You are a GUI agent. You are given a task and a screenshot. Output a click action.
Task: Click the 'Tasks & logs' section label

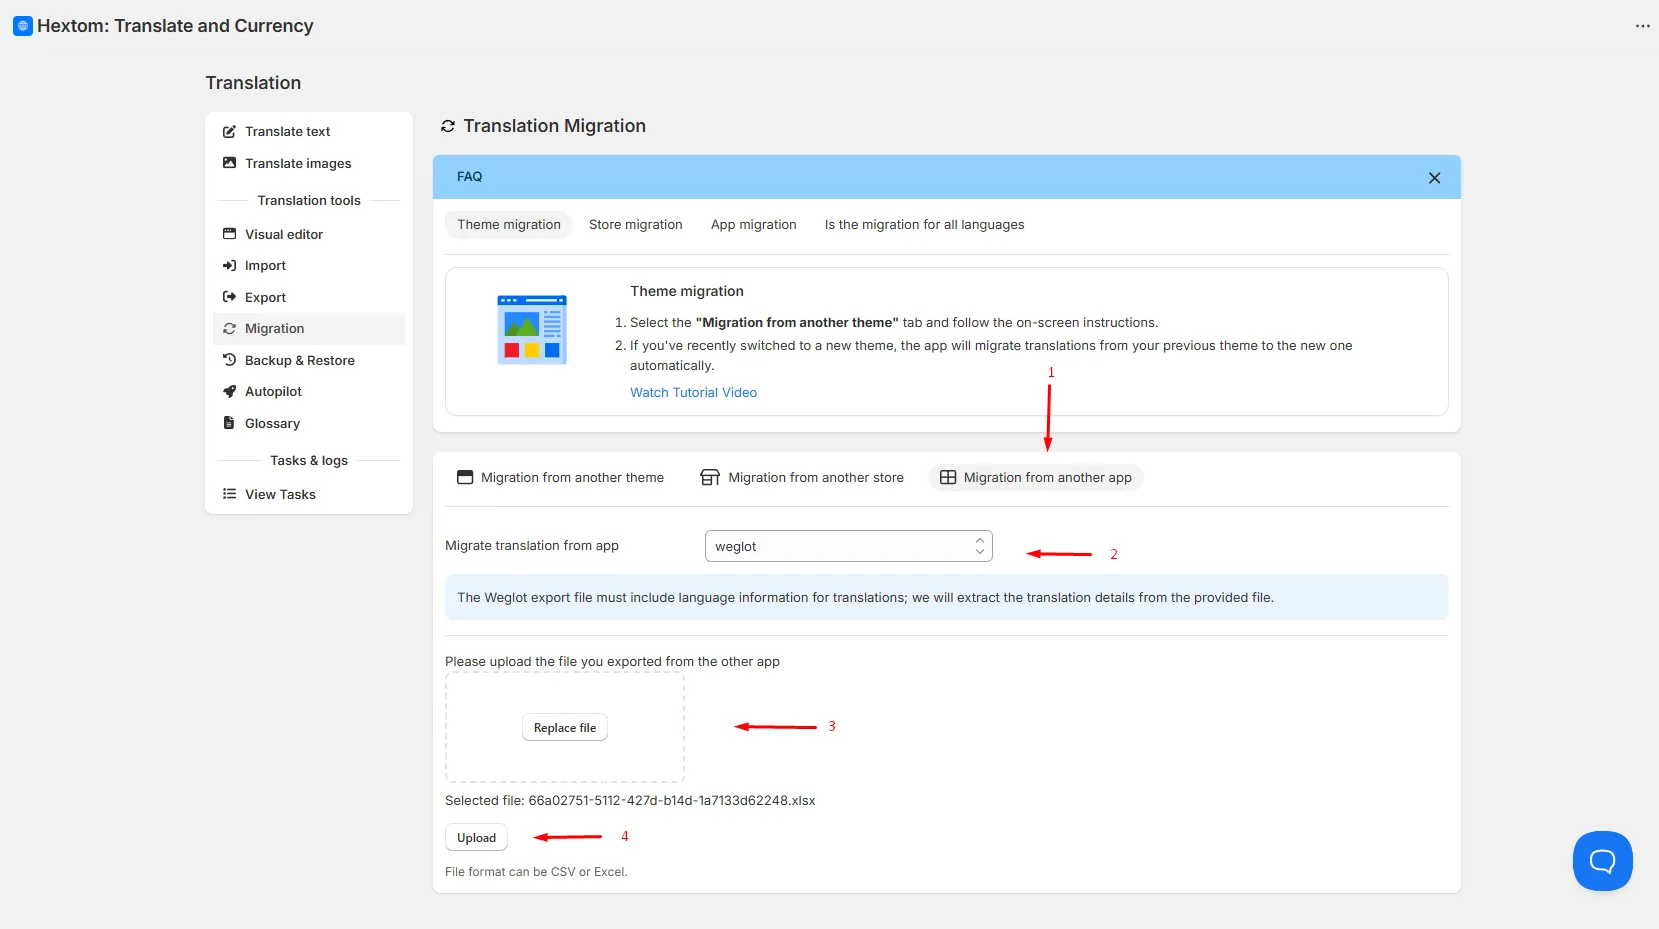[309, 461]
